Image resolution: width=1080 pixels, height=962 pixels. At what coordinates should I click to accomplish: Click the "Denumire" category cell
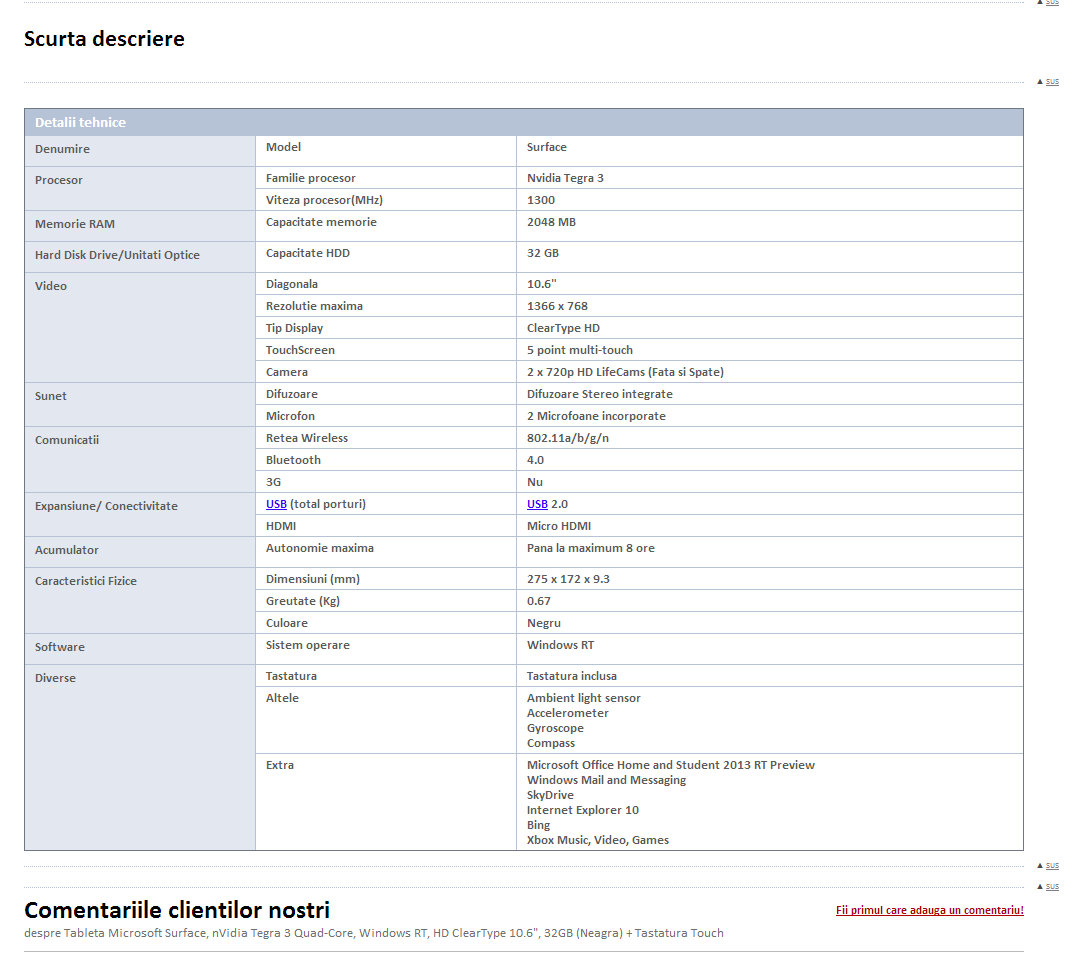pyautogui.click(x=140, y=150)
